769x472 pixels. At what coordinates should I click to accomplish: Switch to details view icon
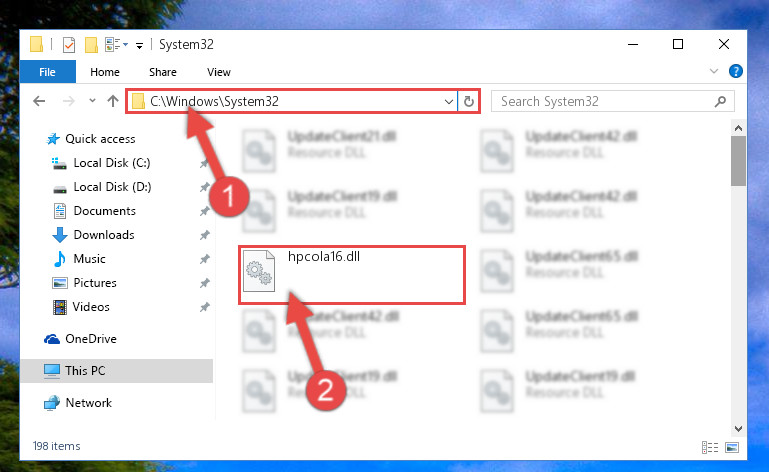[x=710, y=447]
